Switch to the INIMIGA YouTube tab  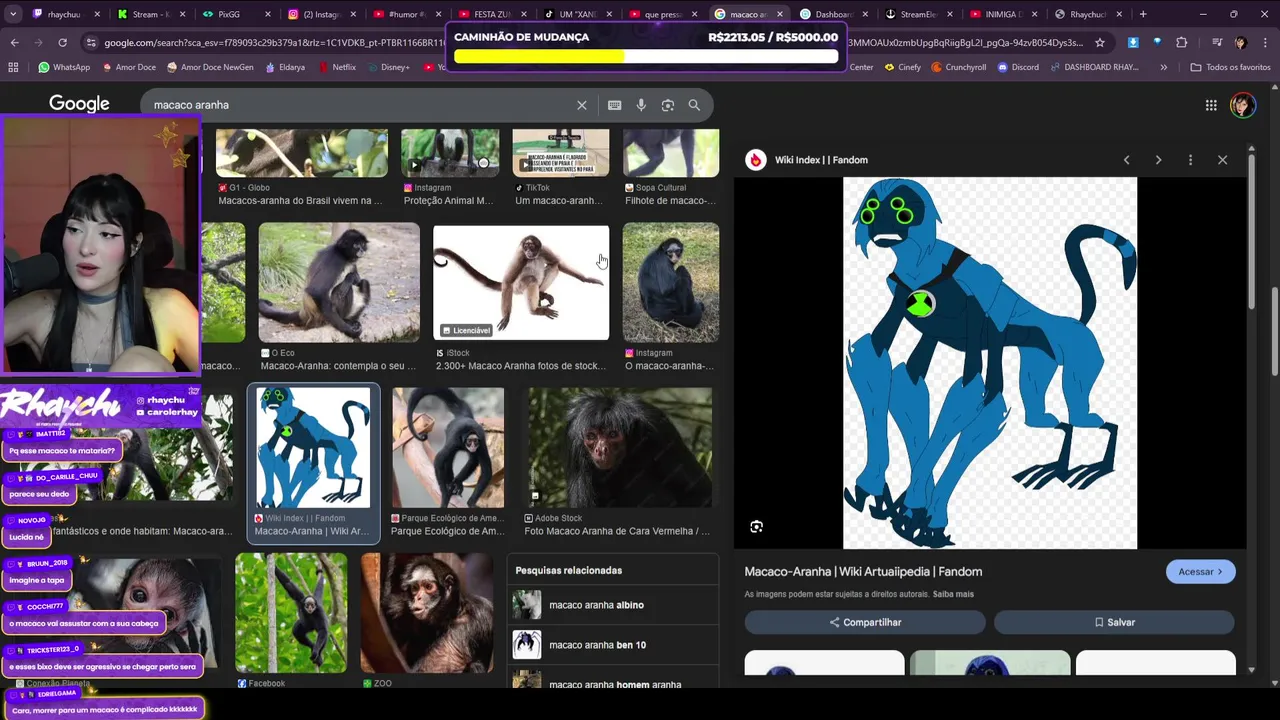coord(1003,14)
